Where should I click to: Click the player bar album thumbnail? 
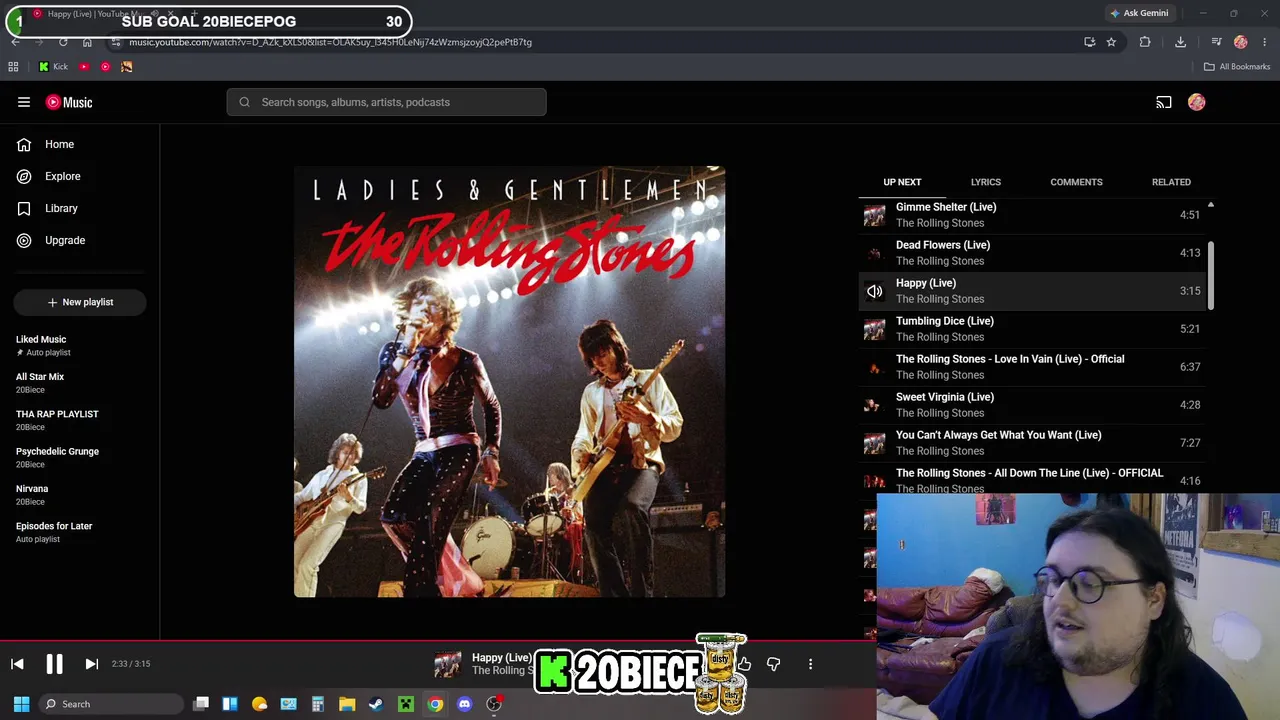tap(448, 664)
